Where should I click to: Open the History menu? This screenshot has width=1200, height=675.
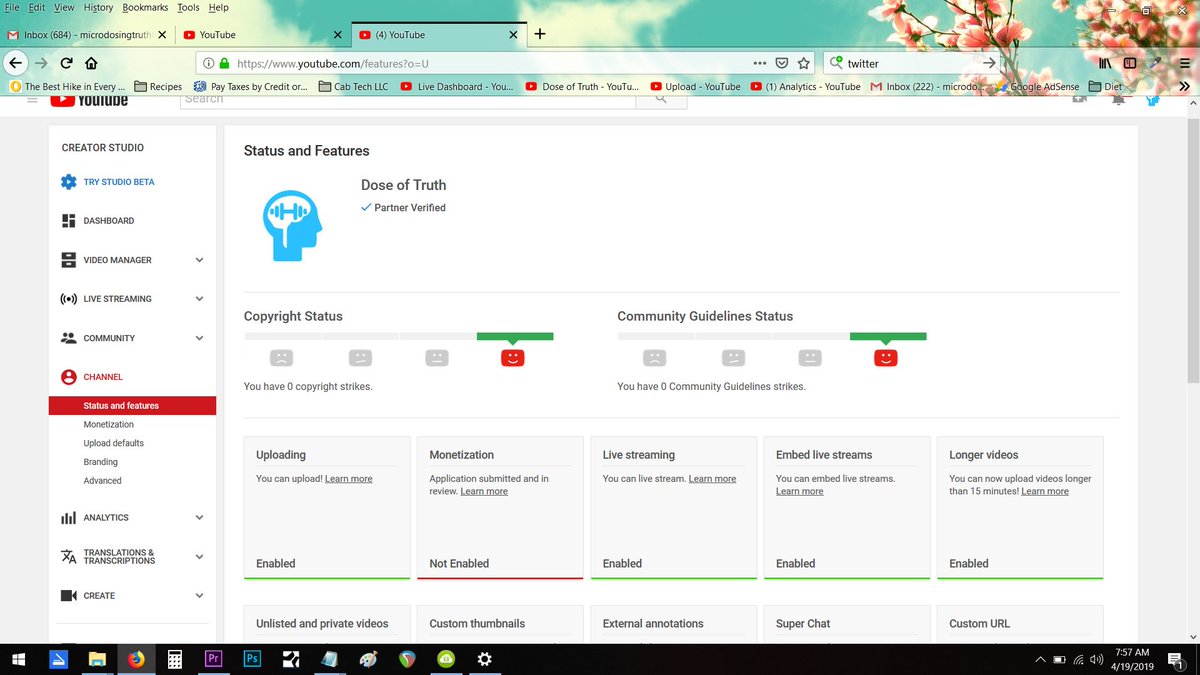pyautogui.click(x=98, y=7)
